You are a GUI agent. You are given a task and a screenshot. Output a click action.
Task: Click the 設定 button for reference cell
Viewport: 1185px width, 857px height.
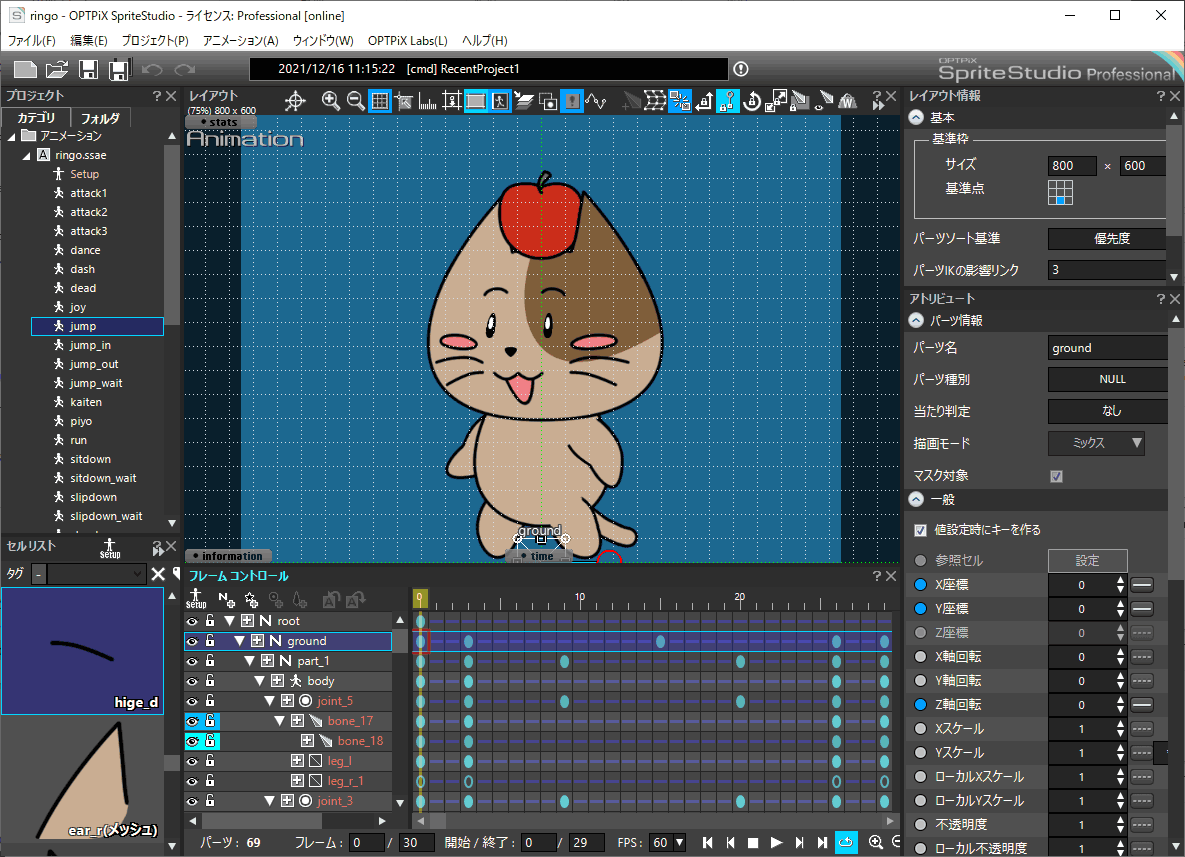[x=1088, y=561]
